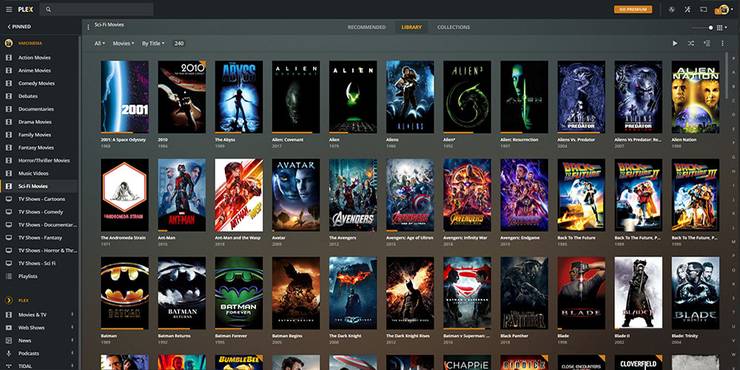Open the Black Panther poster
740x370 pixels.
[x=524, y=293]
